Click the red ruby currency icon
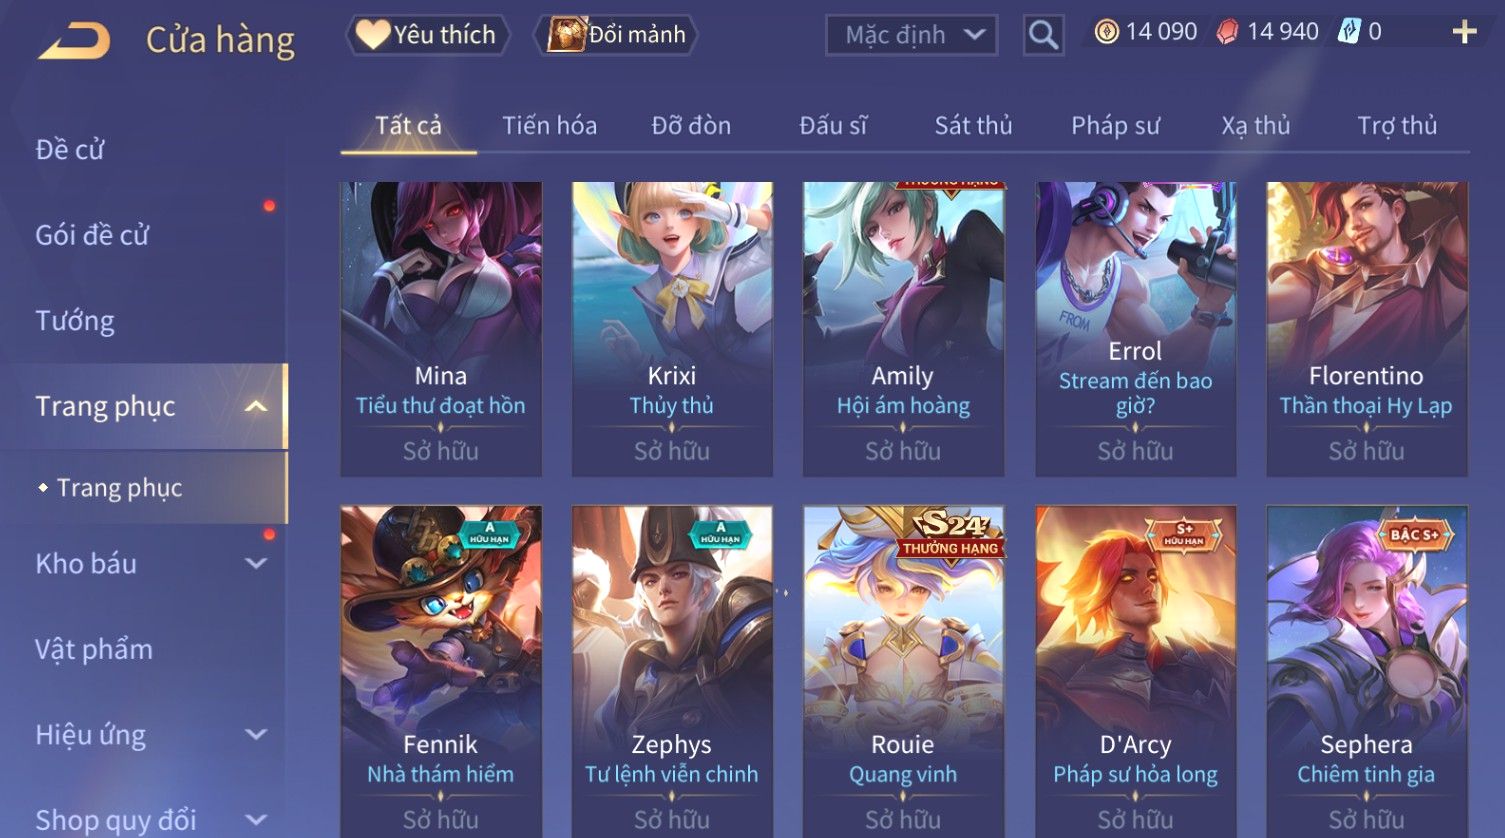This screenshot has height=838, width=1505. pyautogui.click(x=1227, y=33)
